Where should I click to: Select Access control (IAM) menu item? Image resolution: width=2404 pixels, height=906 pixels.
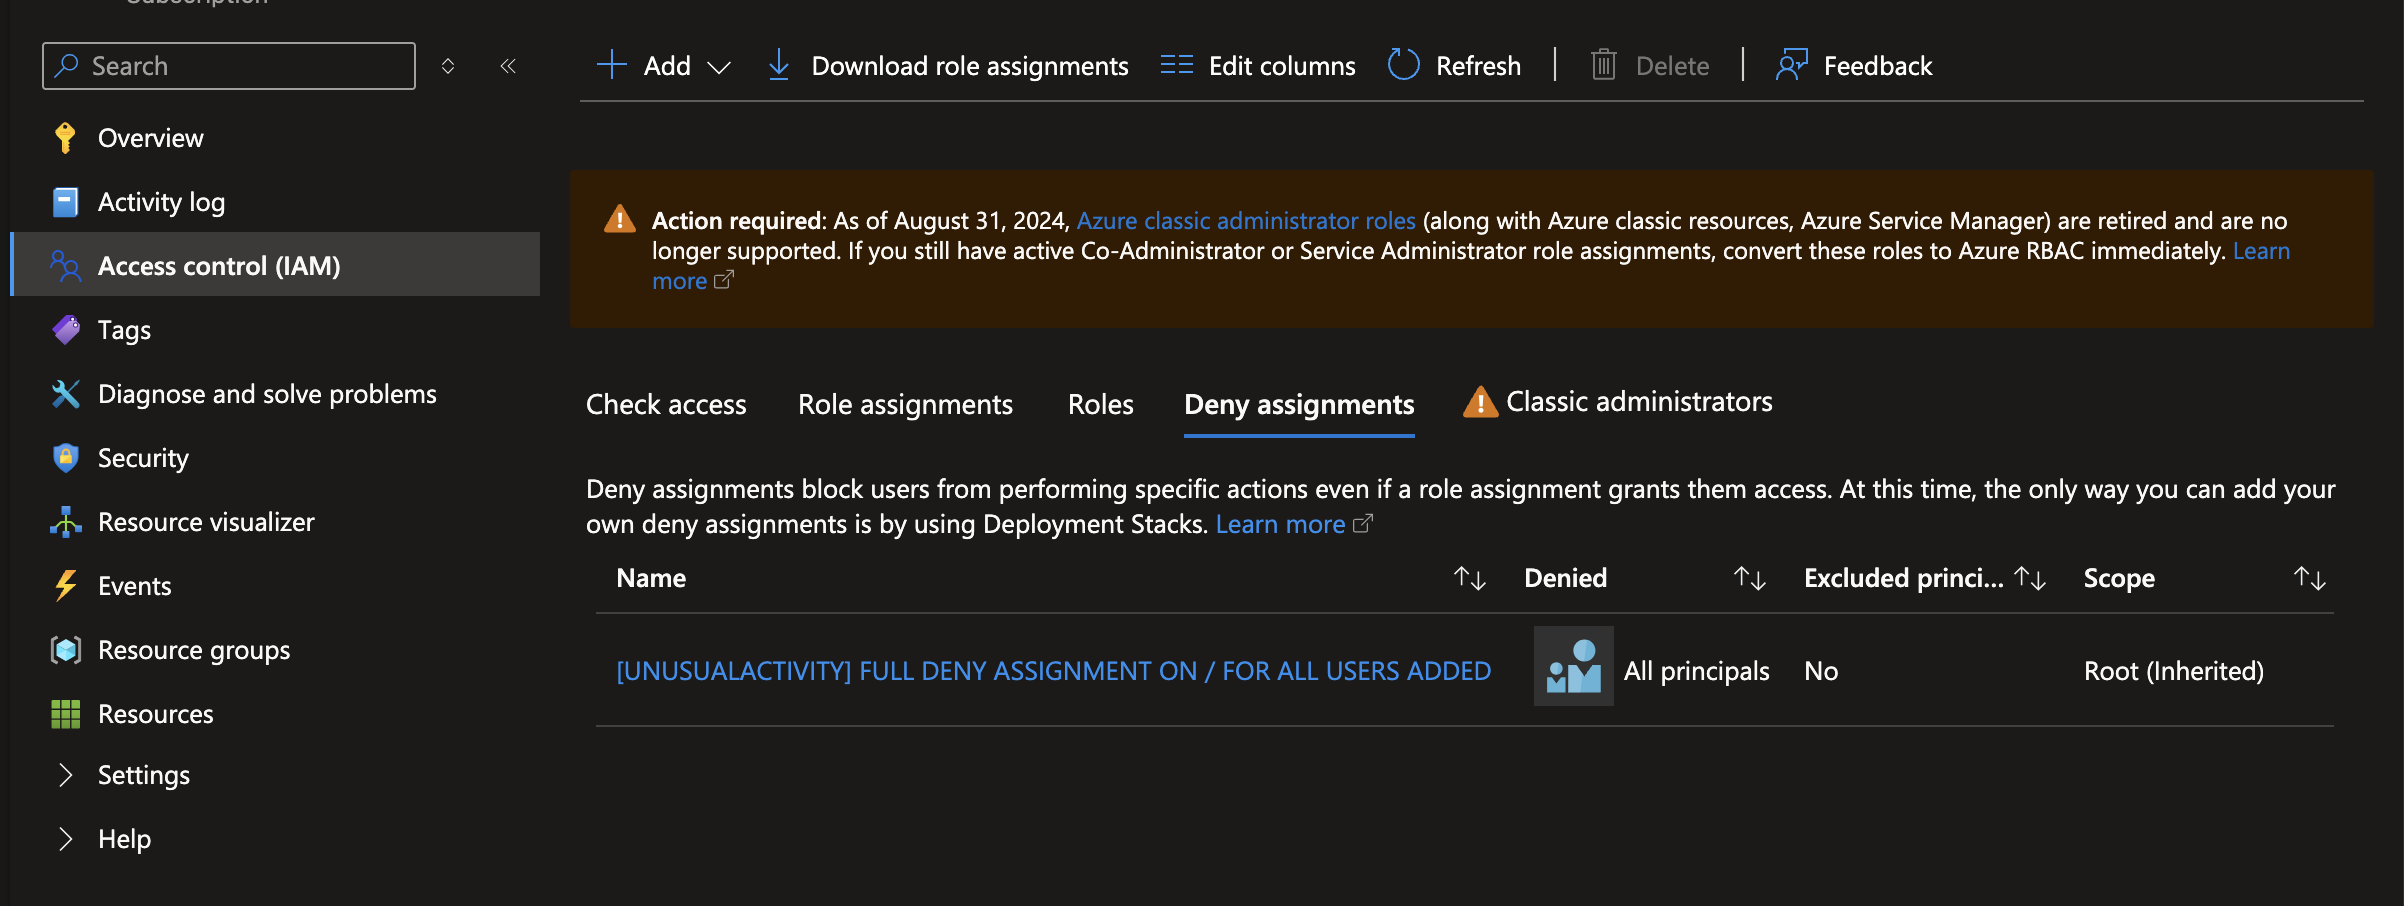pyautogui.click(x=275, y=266)
